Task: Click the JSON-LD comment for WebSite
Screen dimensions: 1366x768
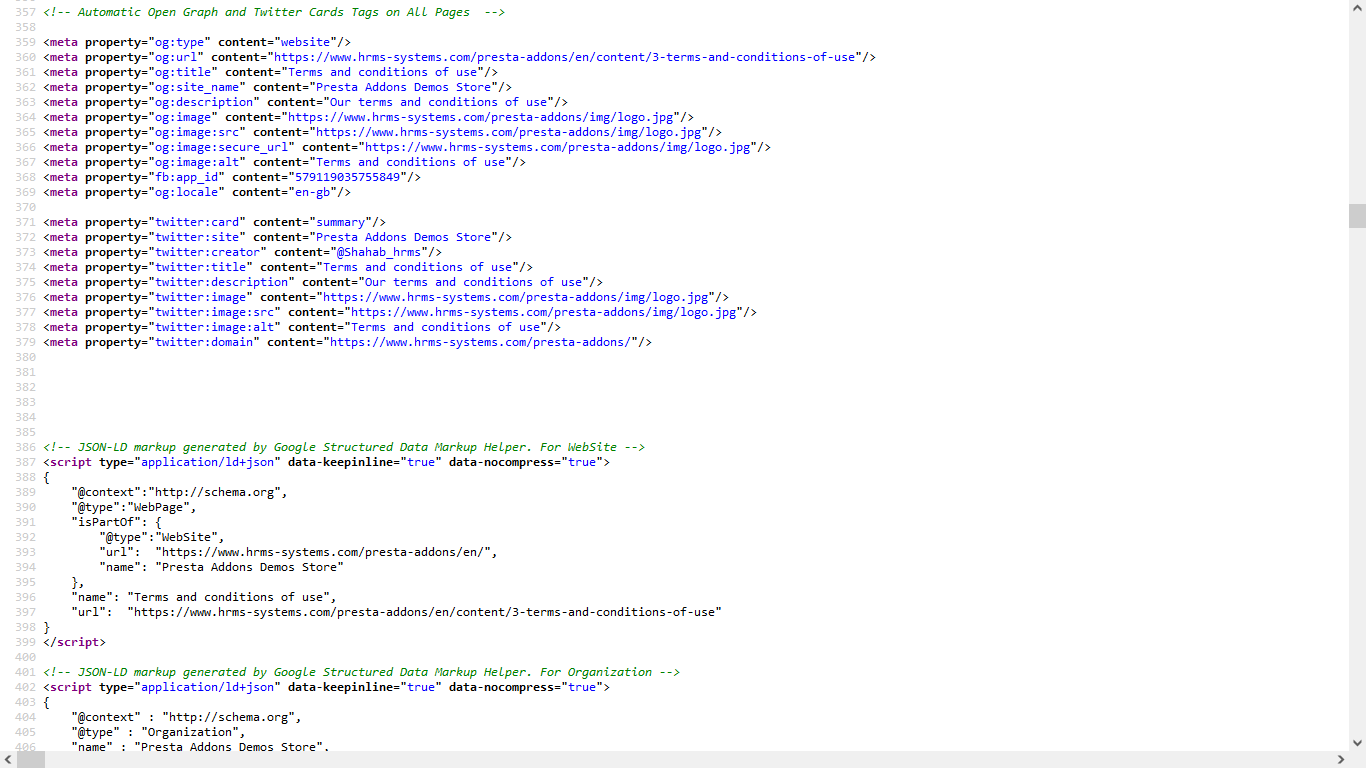Action: (x=344, y=447)
